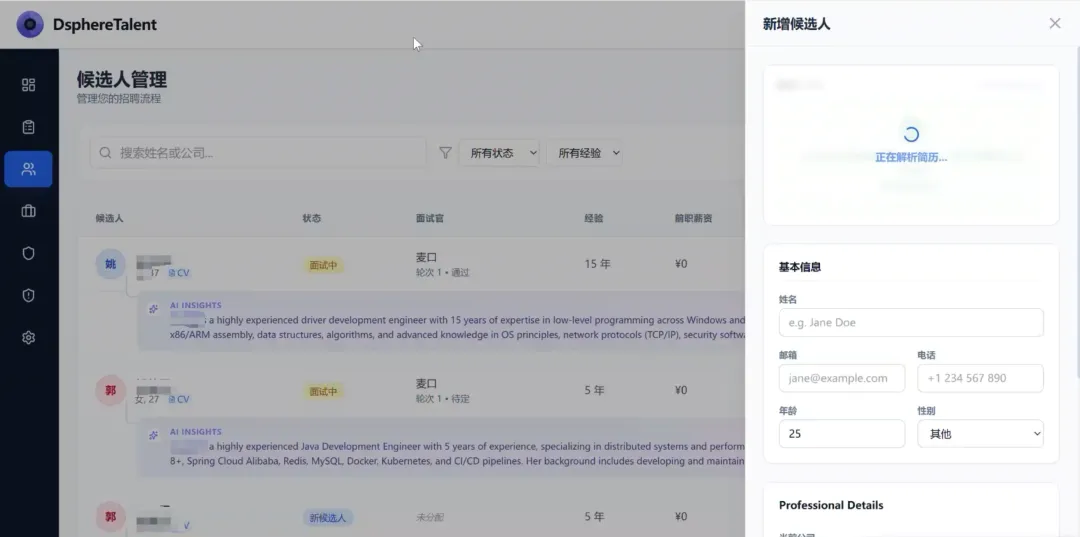Click 轮次 1 • 通过 text
The image size is (1080, 537).
click(442, 273)
